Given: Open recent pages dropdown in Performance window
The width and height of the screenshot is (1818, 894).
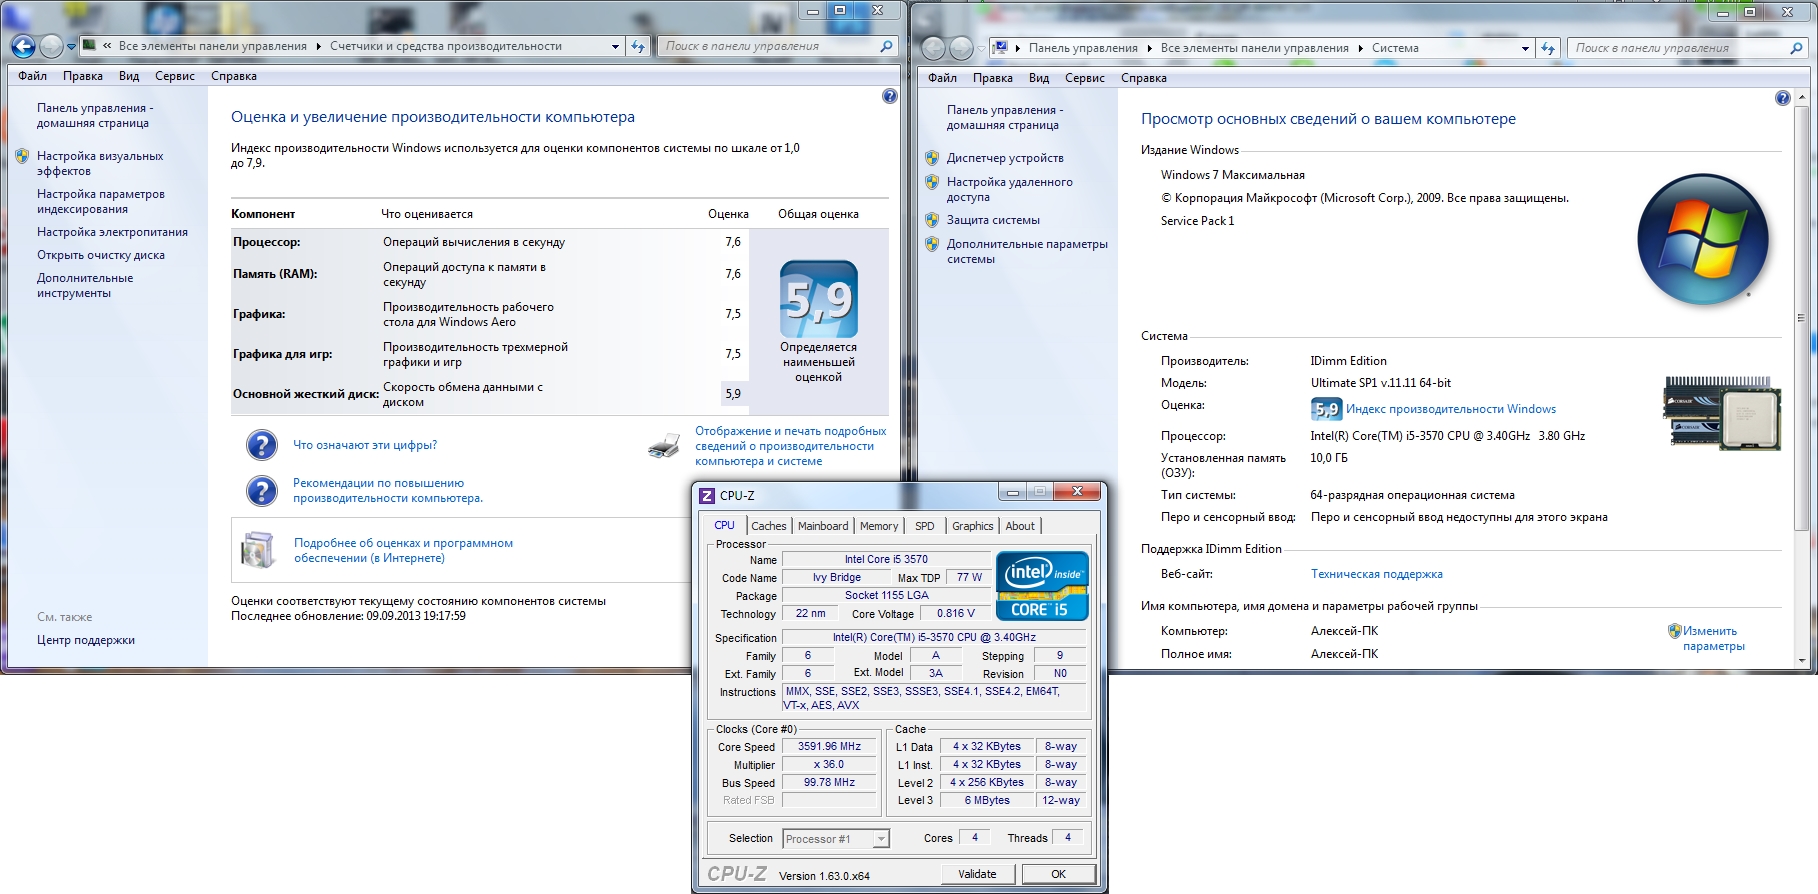Looking at the screenshot, I should (x=71, y=47).
